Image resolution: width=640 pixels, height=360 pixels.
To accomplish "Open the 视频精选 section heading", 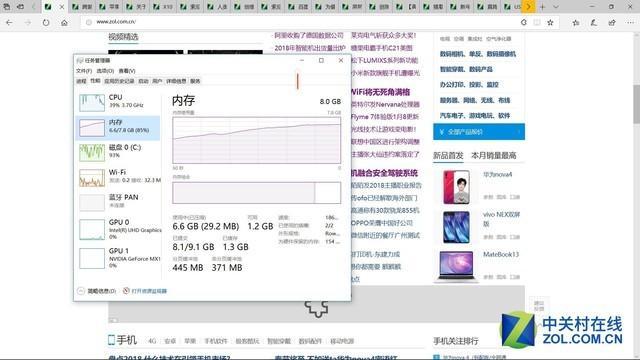I will [123, 37].
